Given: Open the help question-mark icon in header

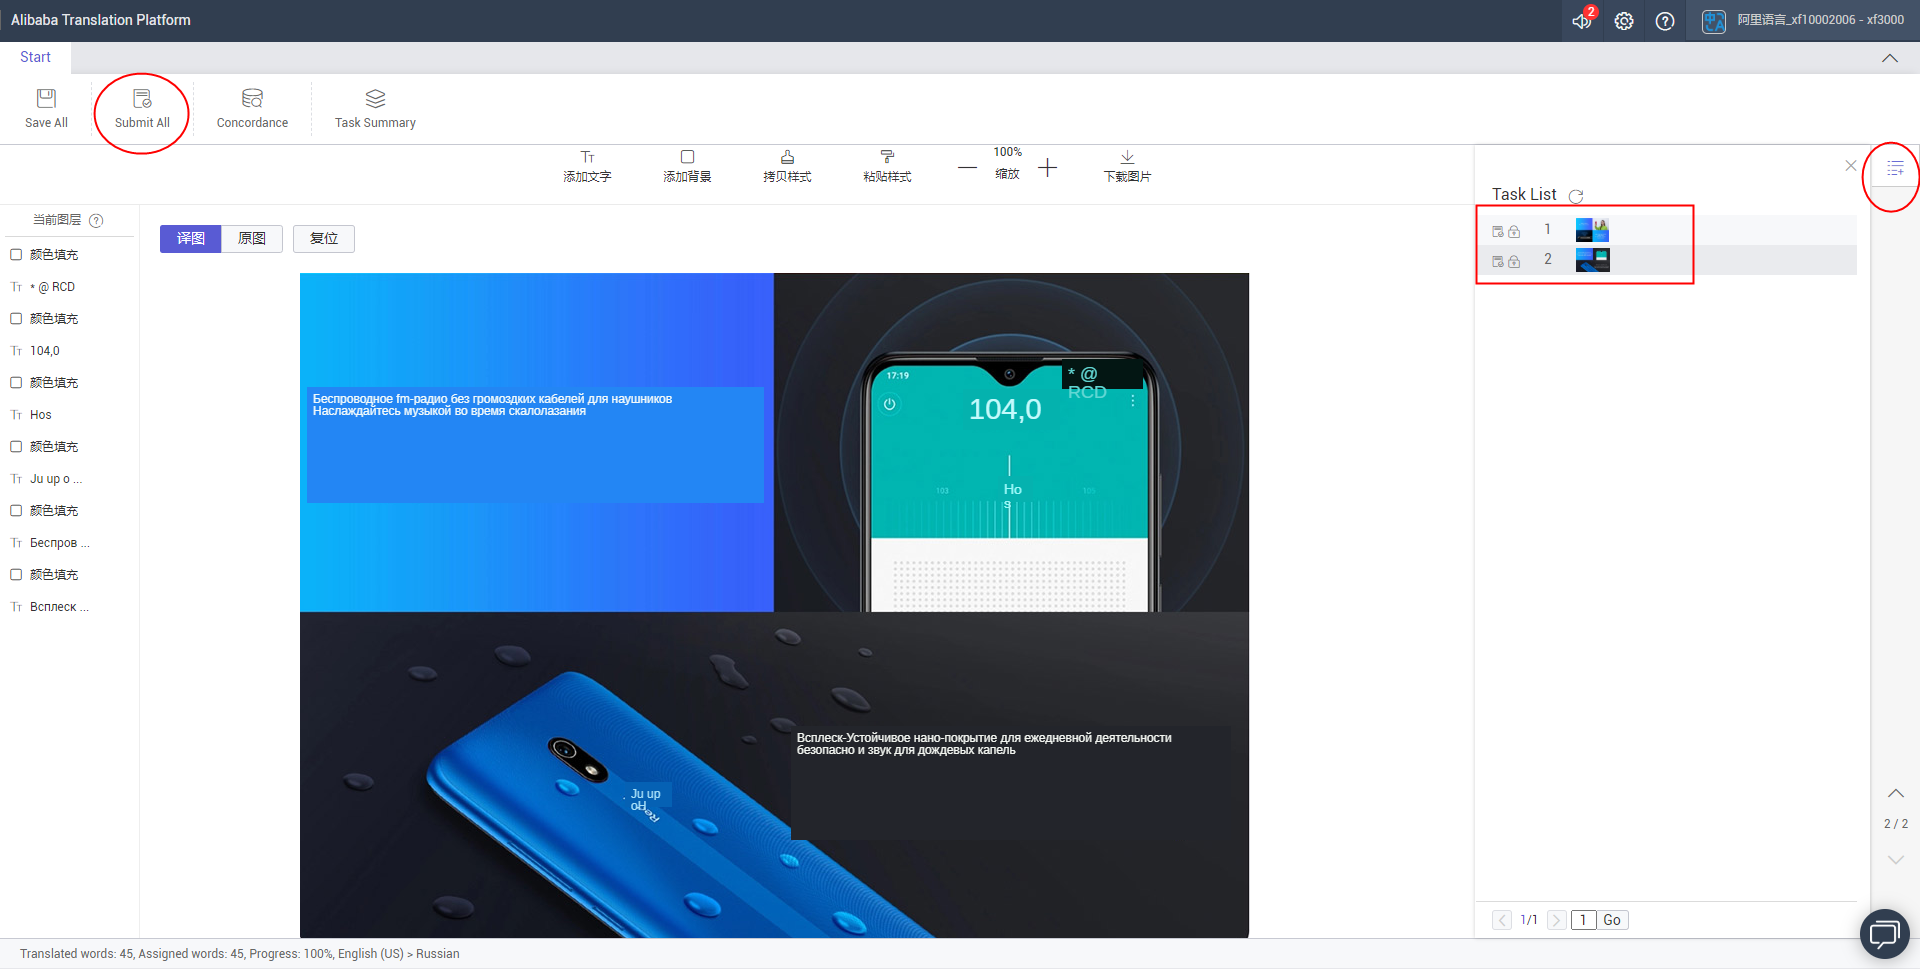Looking at the screenshot, I should 1665,21.
